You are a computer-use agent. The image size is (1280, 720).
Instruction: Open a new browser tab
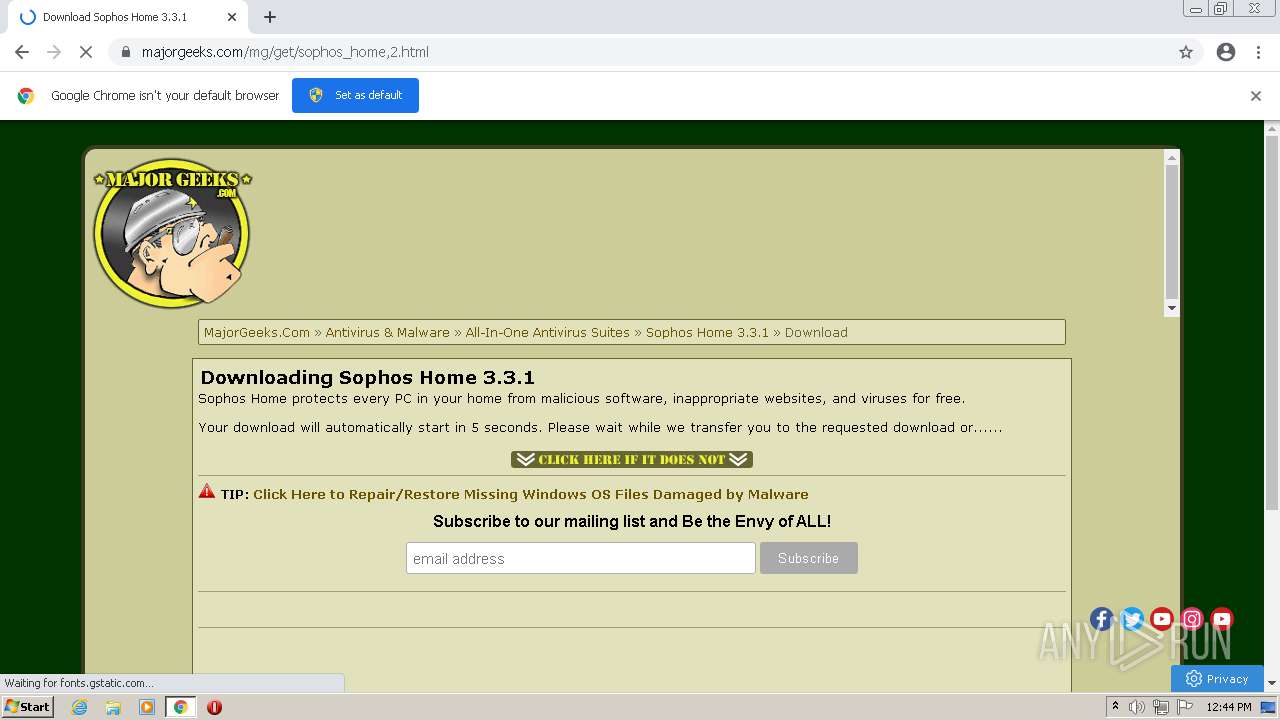270,17
